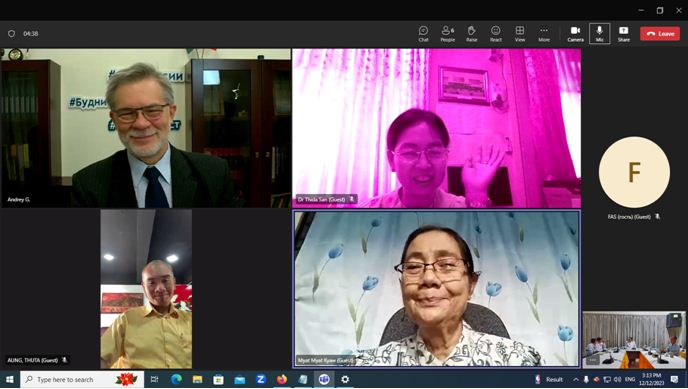Raise your hand in the meeting
This screenshot has height=389, width=688.
click(x=472, y=34)
